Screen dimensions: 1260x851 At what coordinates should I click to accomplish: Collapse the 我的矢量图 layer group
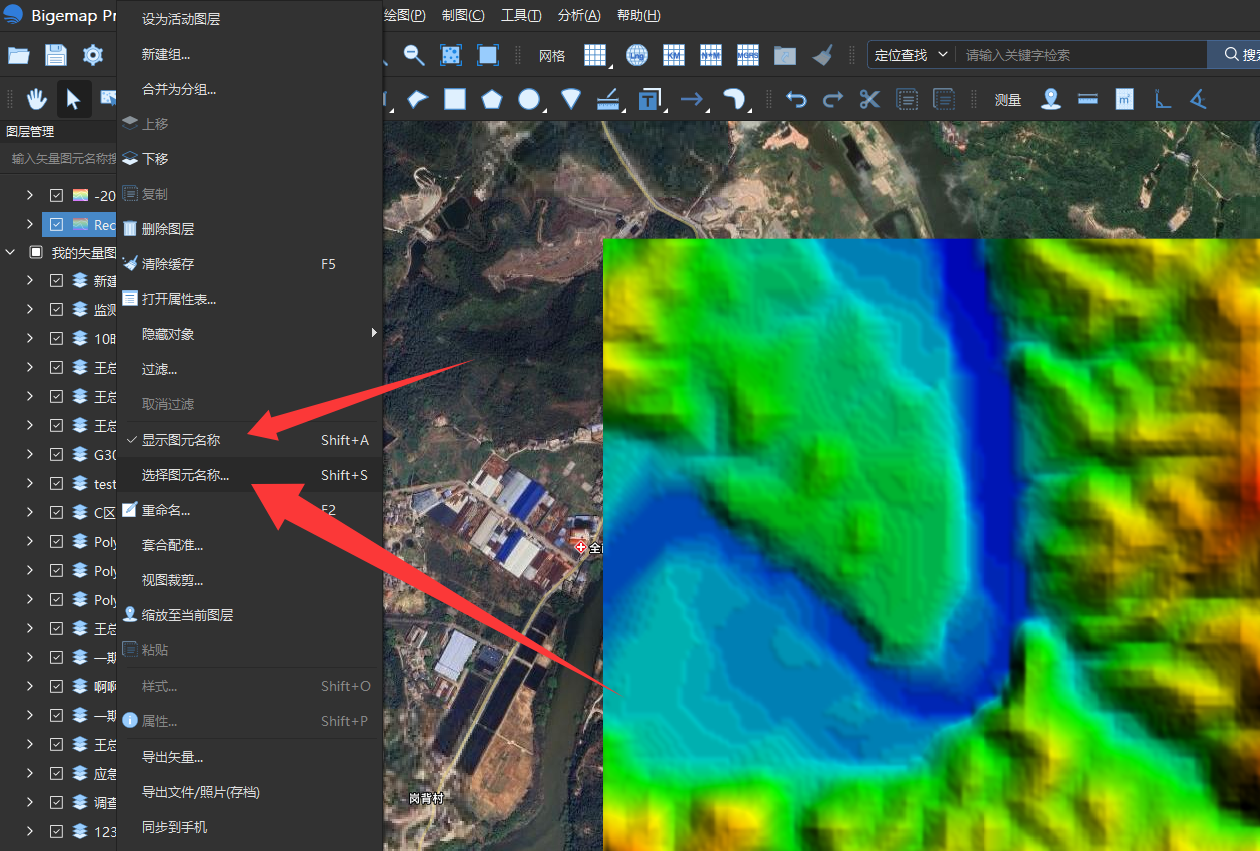point(11,252)
